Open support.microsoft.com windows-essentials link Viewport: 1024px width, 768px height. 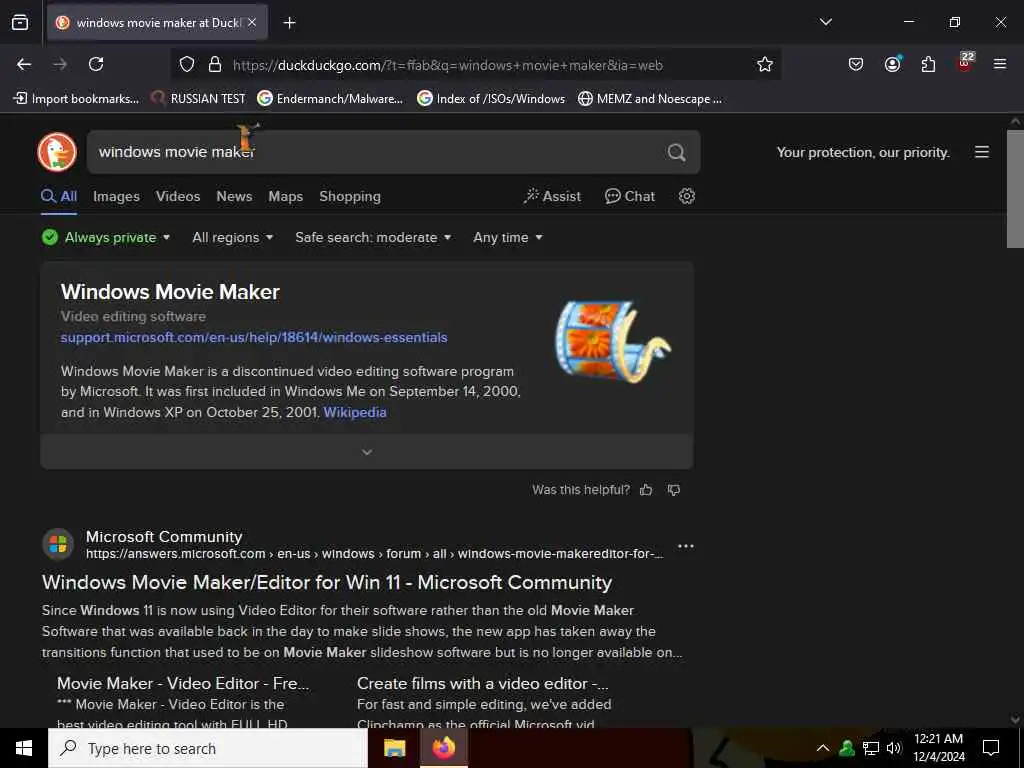coord(254,337)
